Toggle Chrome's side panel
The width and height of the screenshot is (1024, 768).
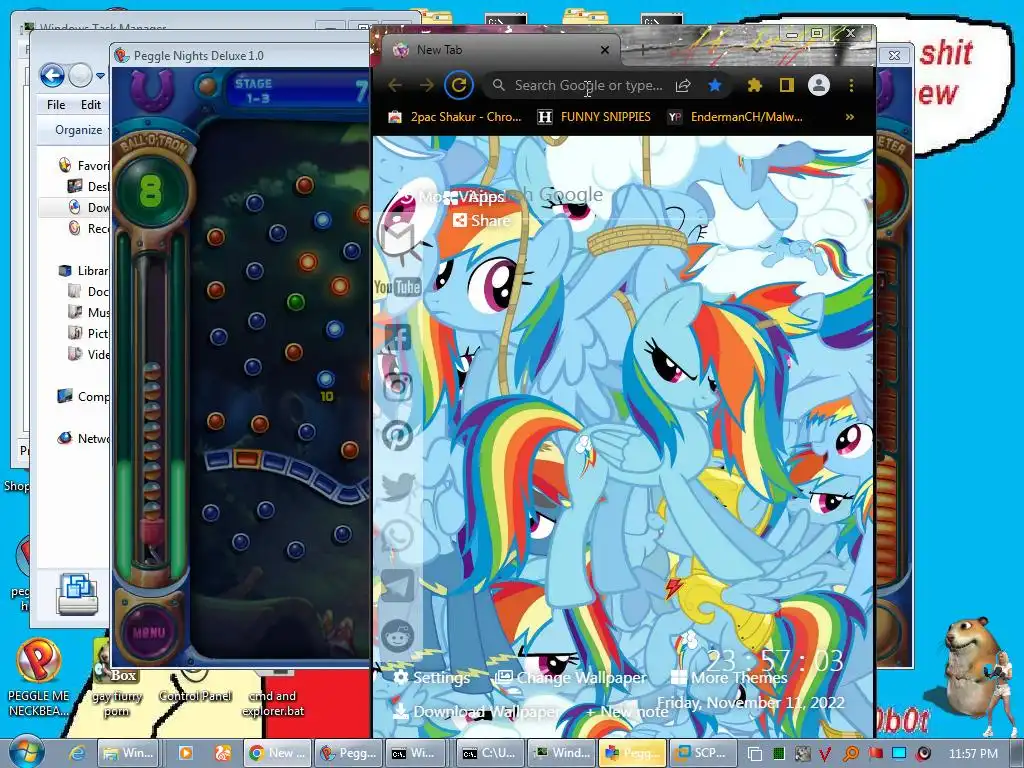786,85
